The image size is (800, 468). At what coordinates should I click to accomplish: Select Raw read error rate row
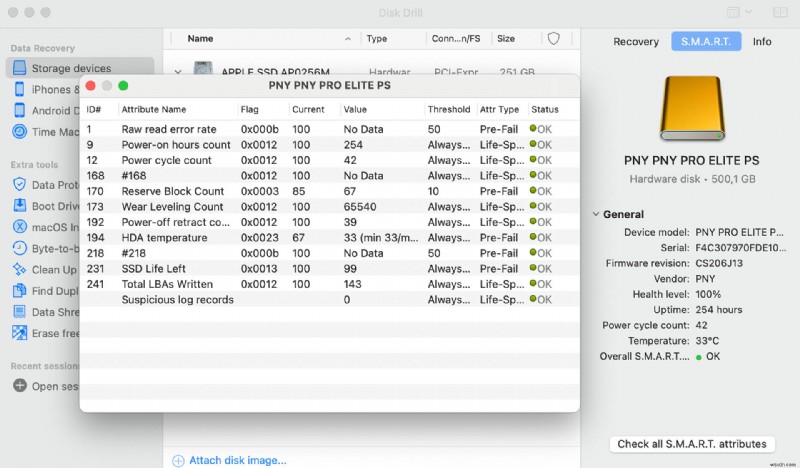330,129
